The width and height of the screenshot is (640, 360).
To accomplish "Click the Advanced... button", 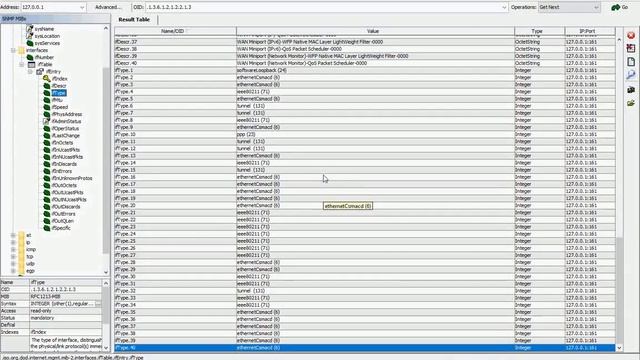I will click(108, 7).
